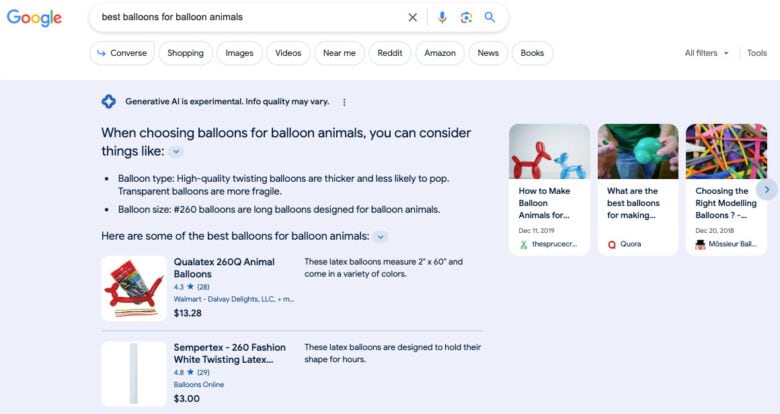Image resolution: width=780 pixels, height=414 pixels.
Task: Click the Balloons Online seller link
Action: click(x=198, y=385)
